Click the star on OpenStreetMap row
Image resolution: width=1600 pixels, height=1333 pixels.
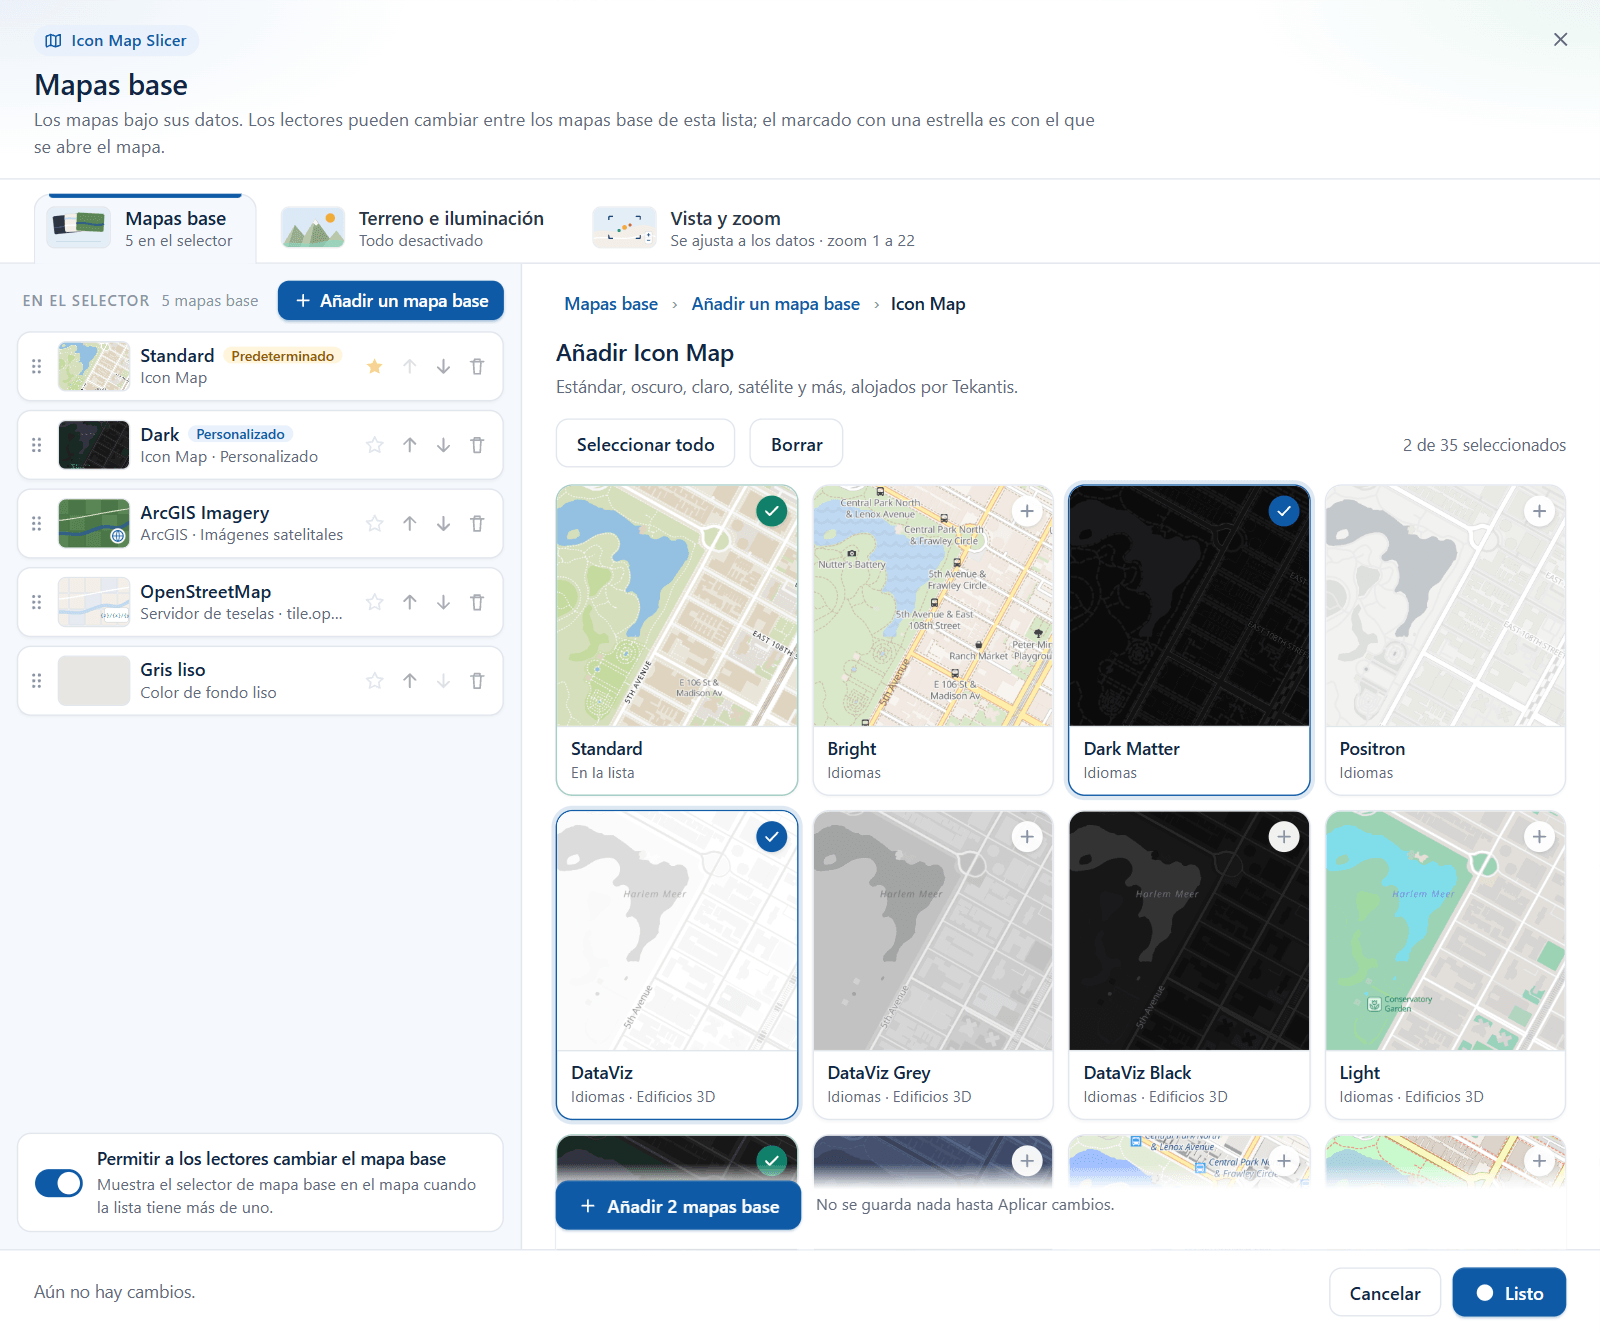click(x=375, y=602)
